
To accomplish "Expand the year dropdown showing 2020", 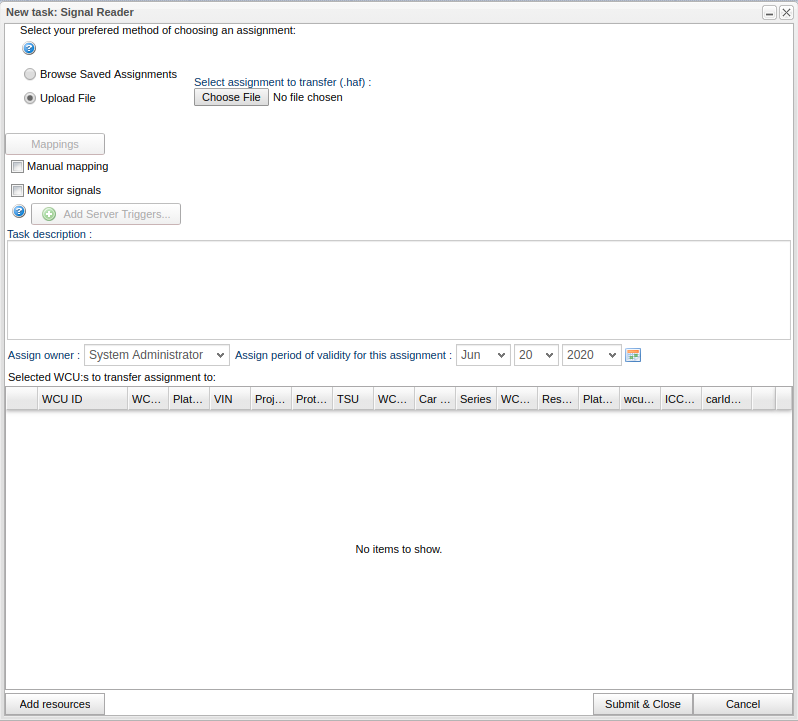I will tap(591, 355).
